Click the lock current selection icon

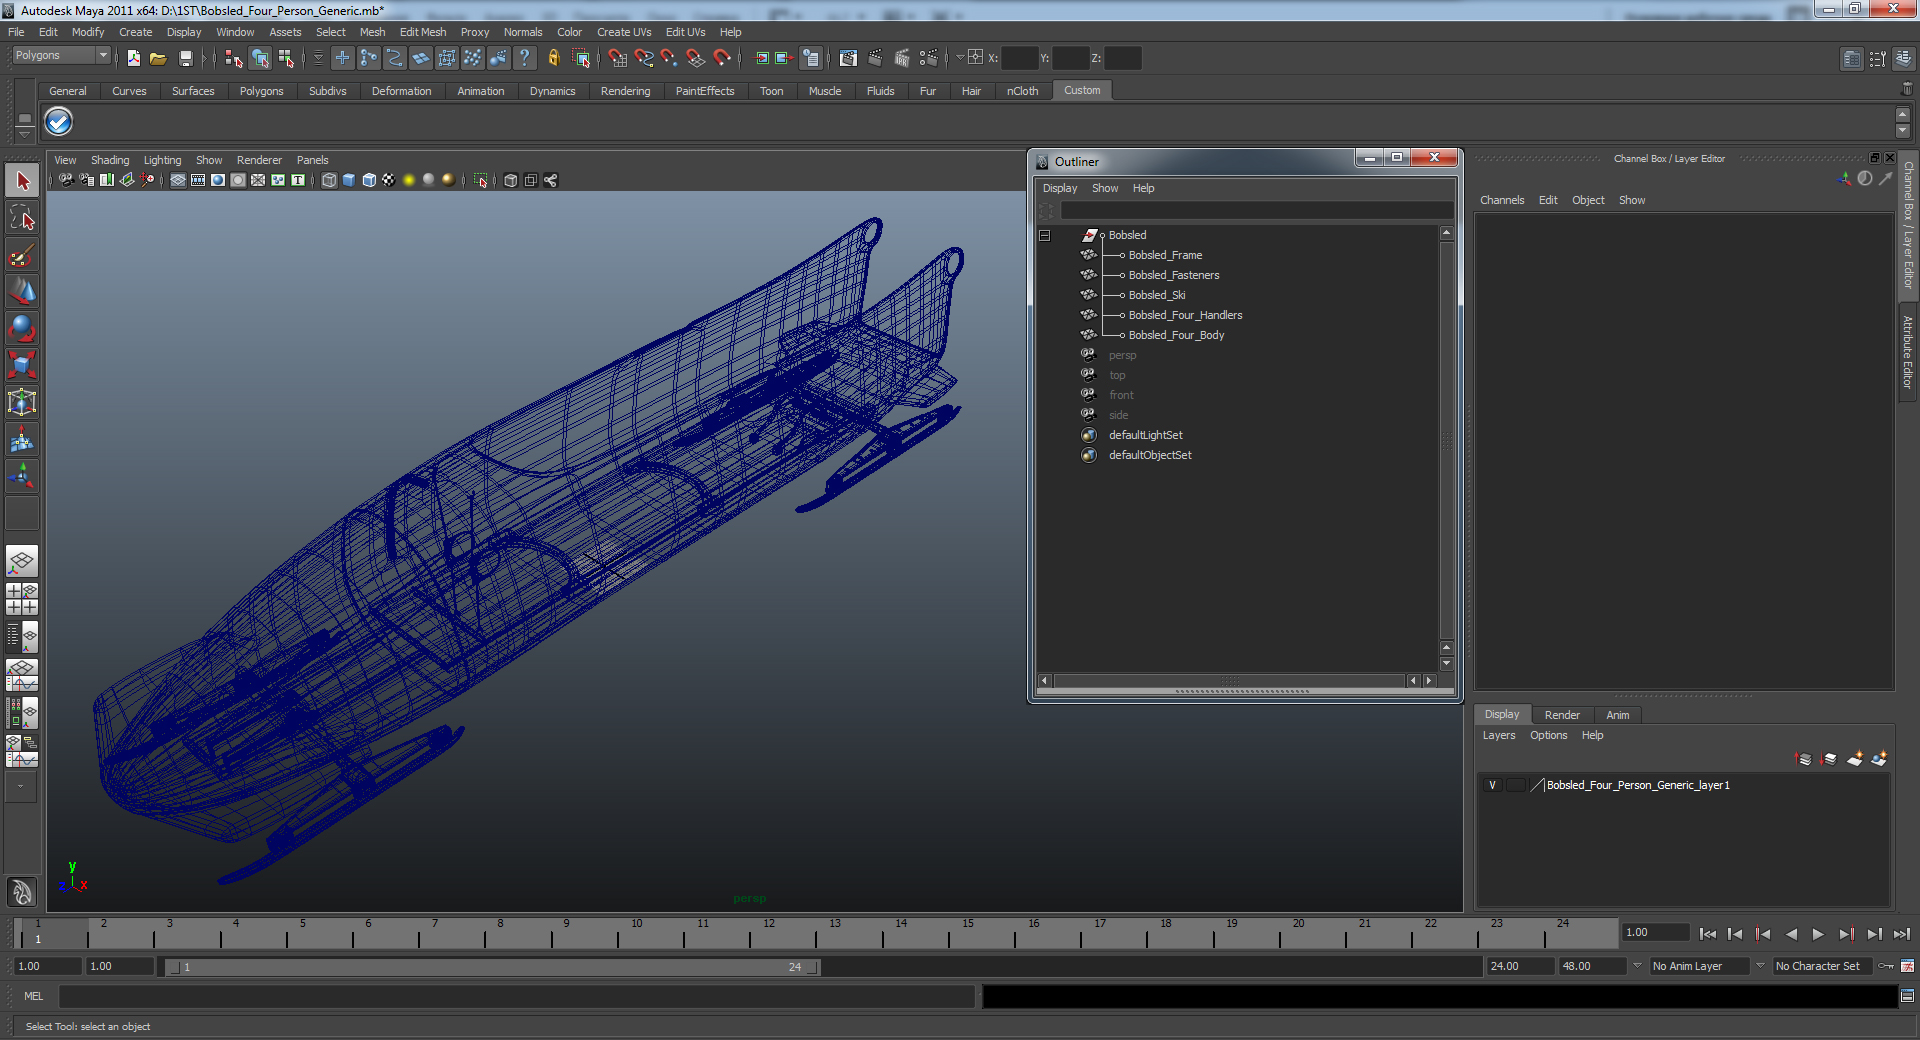pyautogui.click(x=554, y=58)
